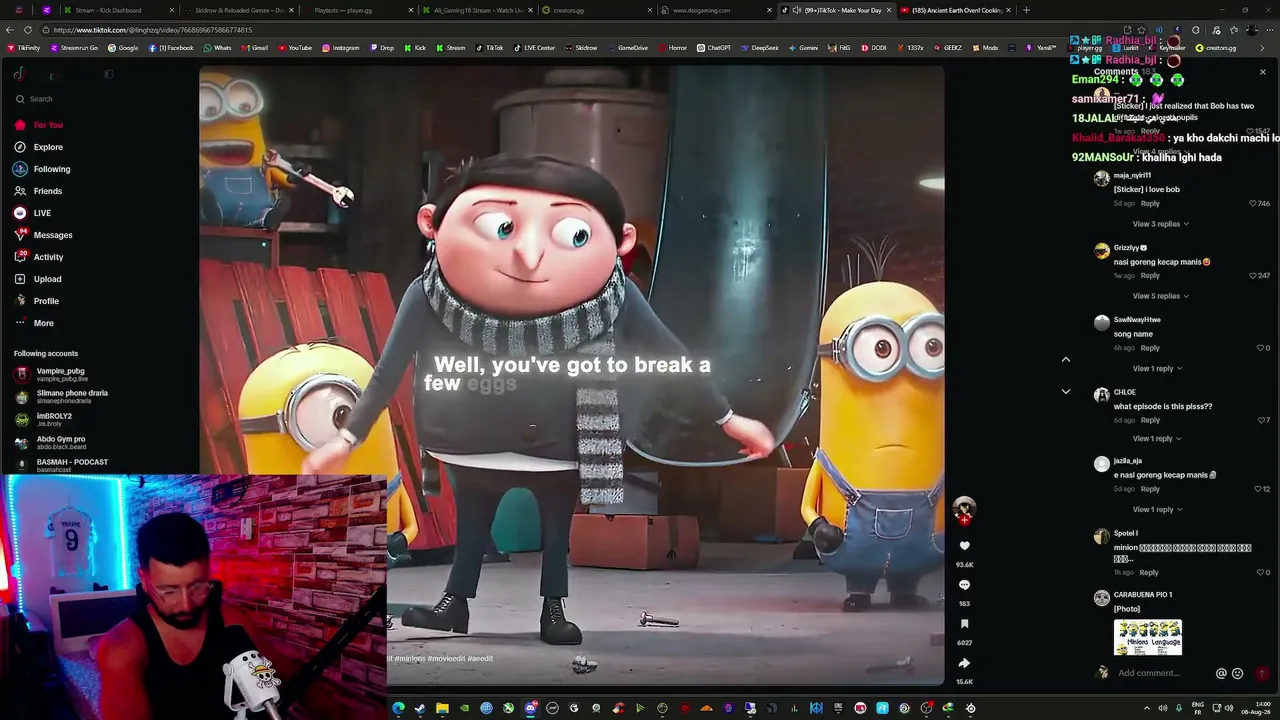Open the More menu in the sidebar
The image size is (1280, 720).
point(34,323)
